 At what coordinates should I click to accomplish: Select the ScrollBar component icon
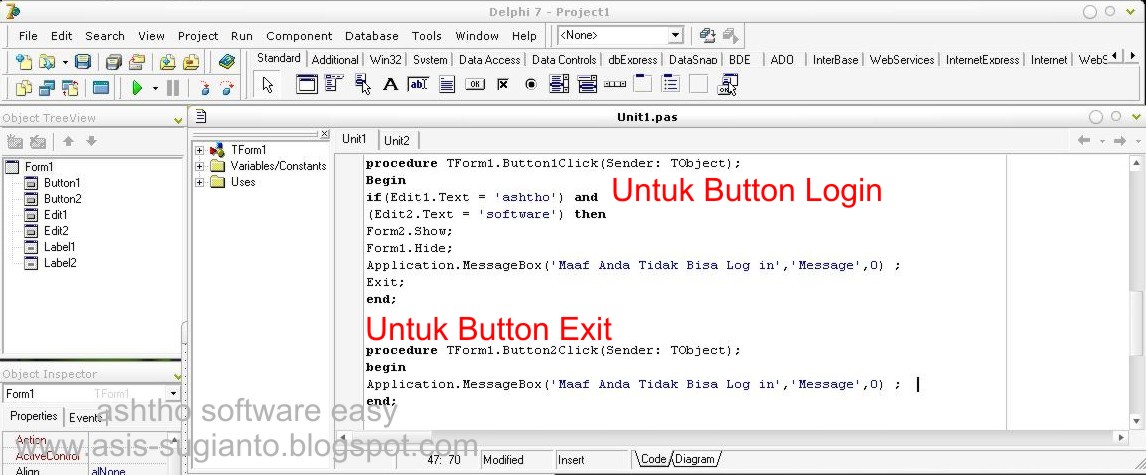click(615, 84)
